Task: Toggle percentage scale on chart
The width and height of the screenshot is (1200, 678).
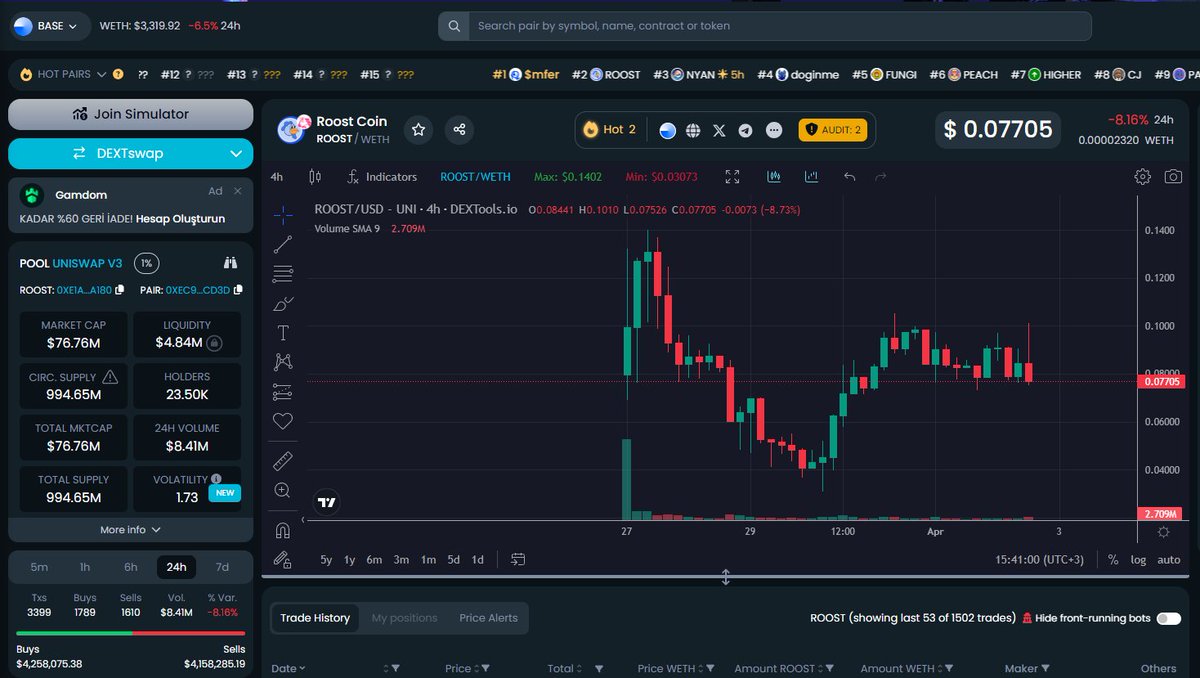Action: [1113, 560]
